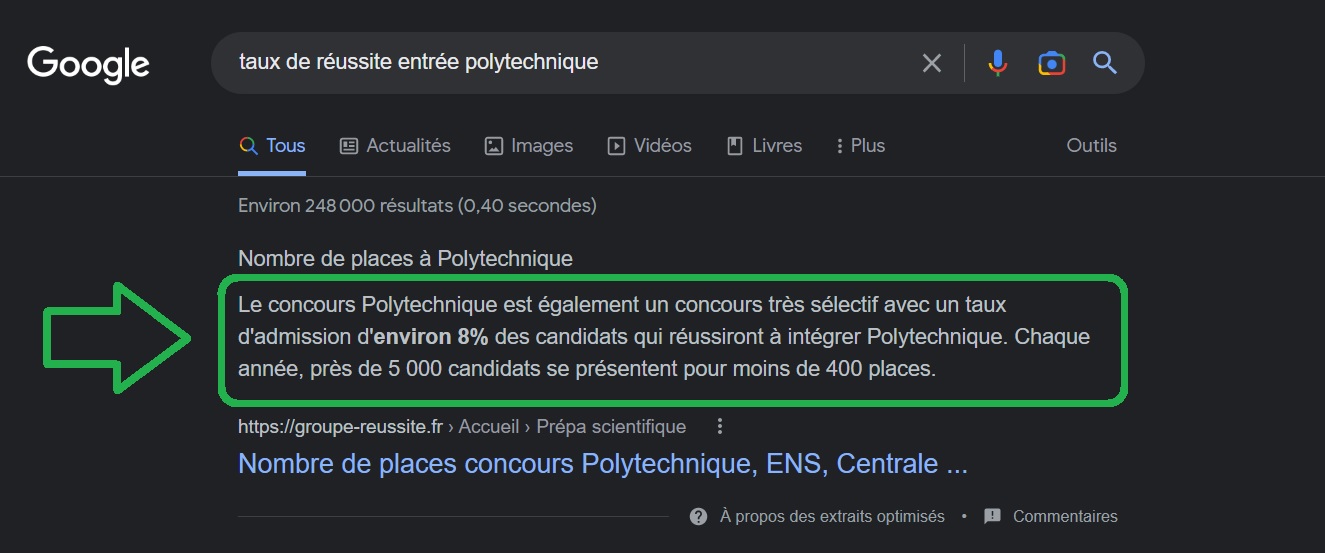Switch to the Actualités tab
Image resolution: width=1325 pixels, height=553 pixels.
click(x=395, y=146)
